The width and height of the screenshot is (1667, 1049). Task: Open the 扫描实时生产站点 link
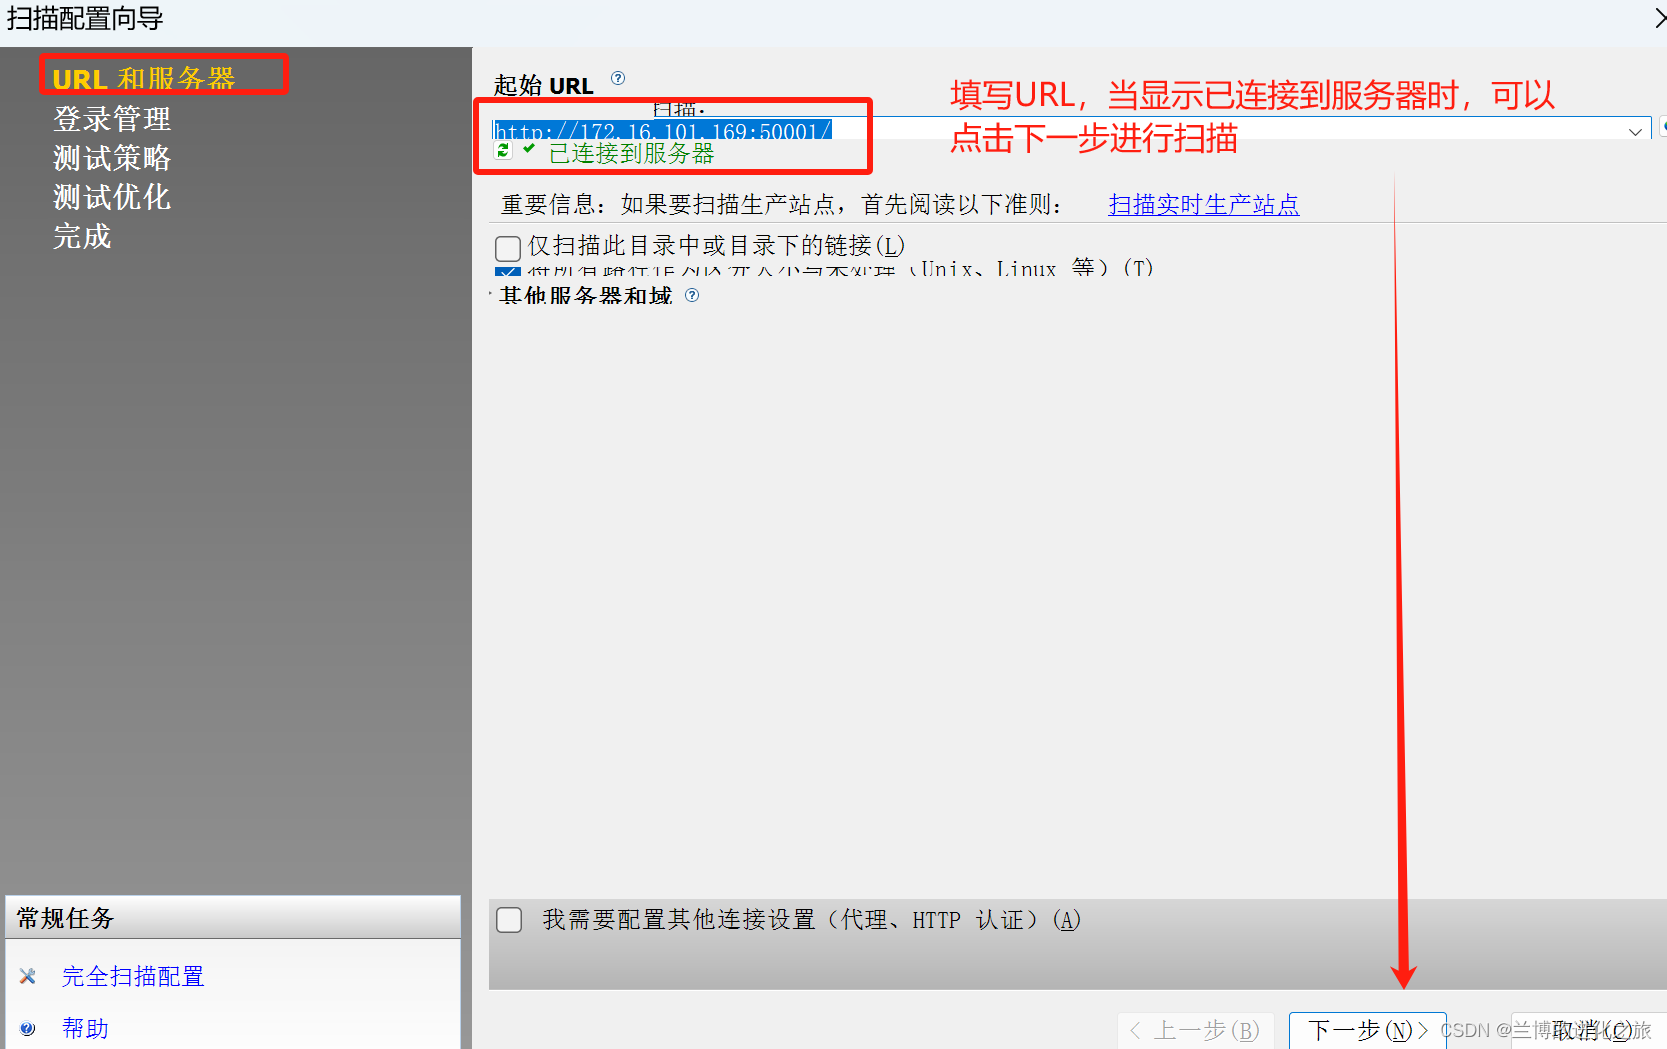coord(1203,204)
